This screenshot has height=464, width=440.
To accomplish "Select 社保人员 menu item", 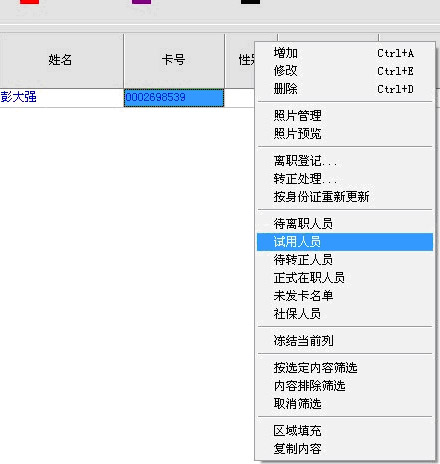I will coord(345,314).
